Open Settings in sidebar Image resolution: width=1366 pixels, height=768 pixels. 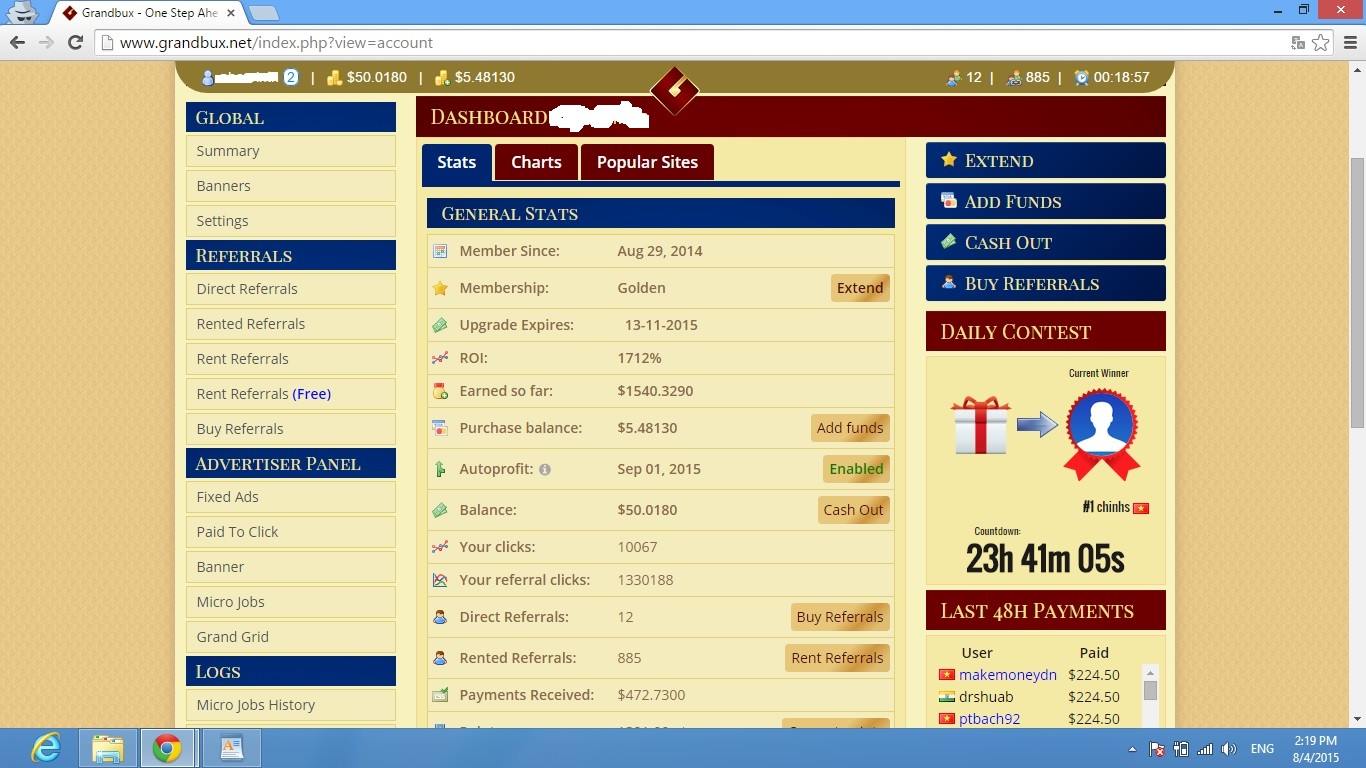tap(291, 221)
